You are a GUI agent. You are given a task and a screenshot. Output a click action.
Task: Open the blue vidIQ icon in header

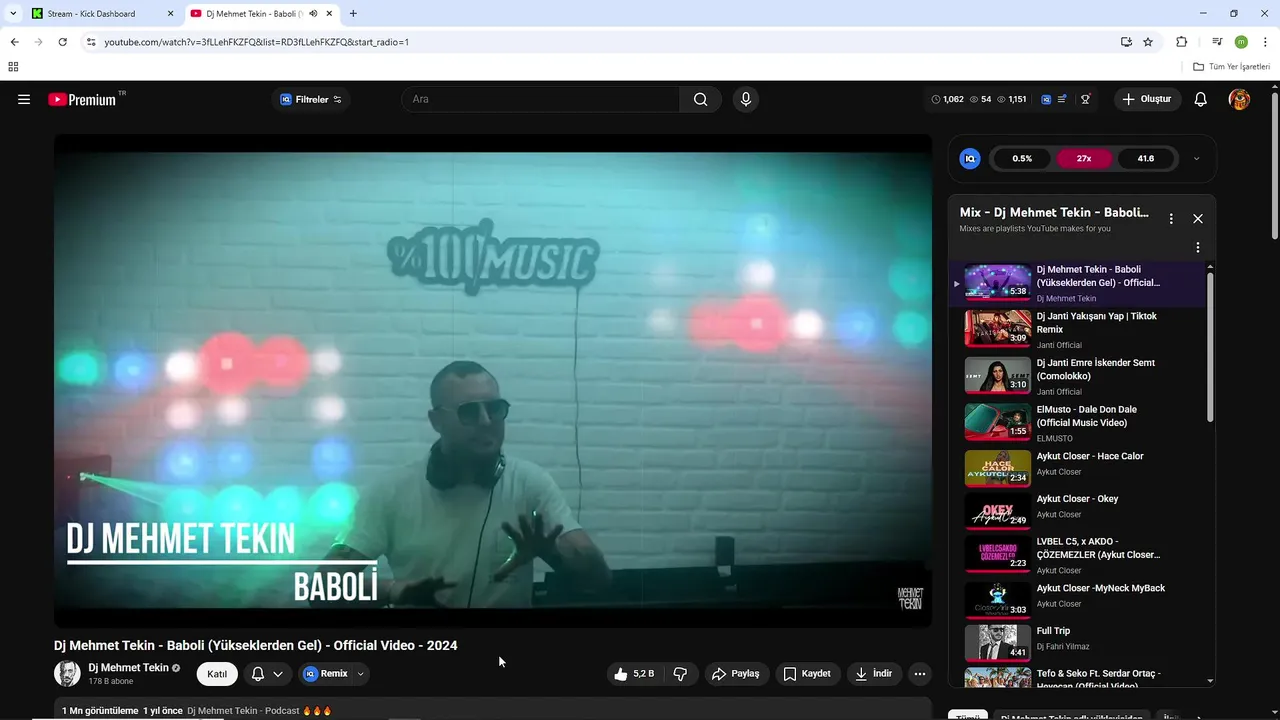pyautogui.click(x=1046, y=99)
